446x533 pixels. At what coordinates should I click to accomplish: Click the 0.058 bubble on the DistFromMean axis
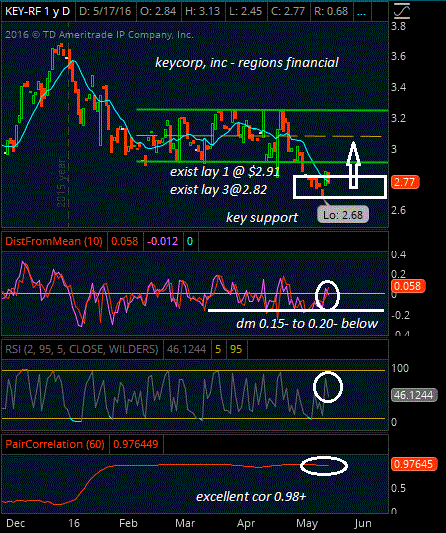(x=408, y=286)
